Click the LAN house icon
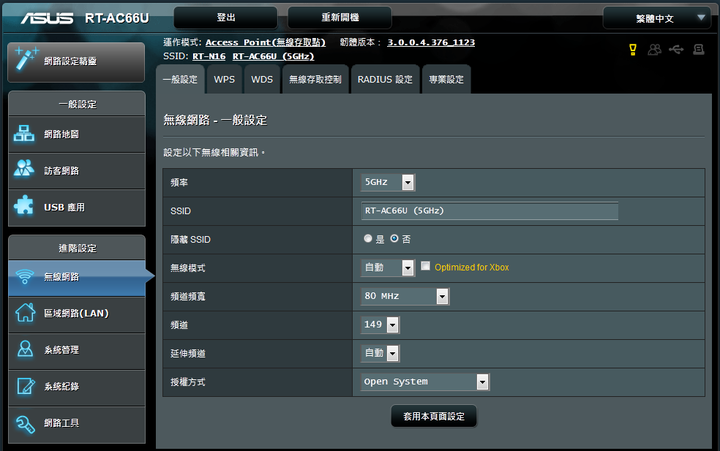This screenshot has height=451, width=720. pyautogui.click(x=25, y=313)
